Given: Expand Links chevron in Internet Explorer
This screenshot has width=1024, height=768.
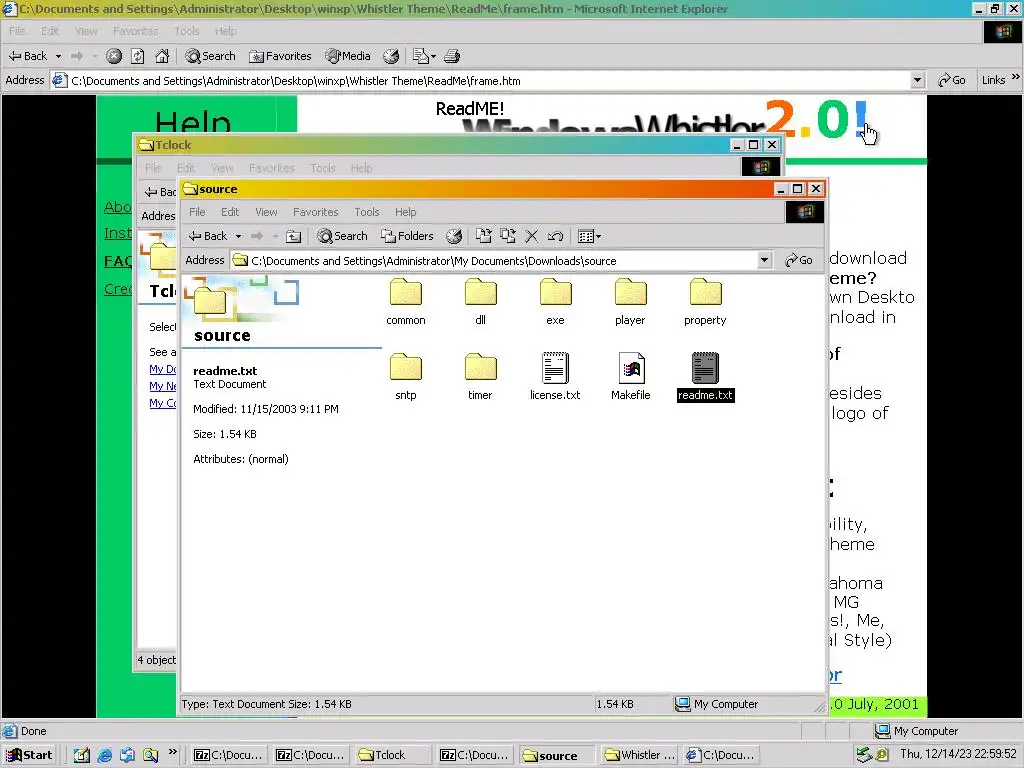Looking at the screenshot, I should pyautogui.click(x=1016, y=78).
